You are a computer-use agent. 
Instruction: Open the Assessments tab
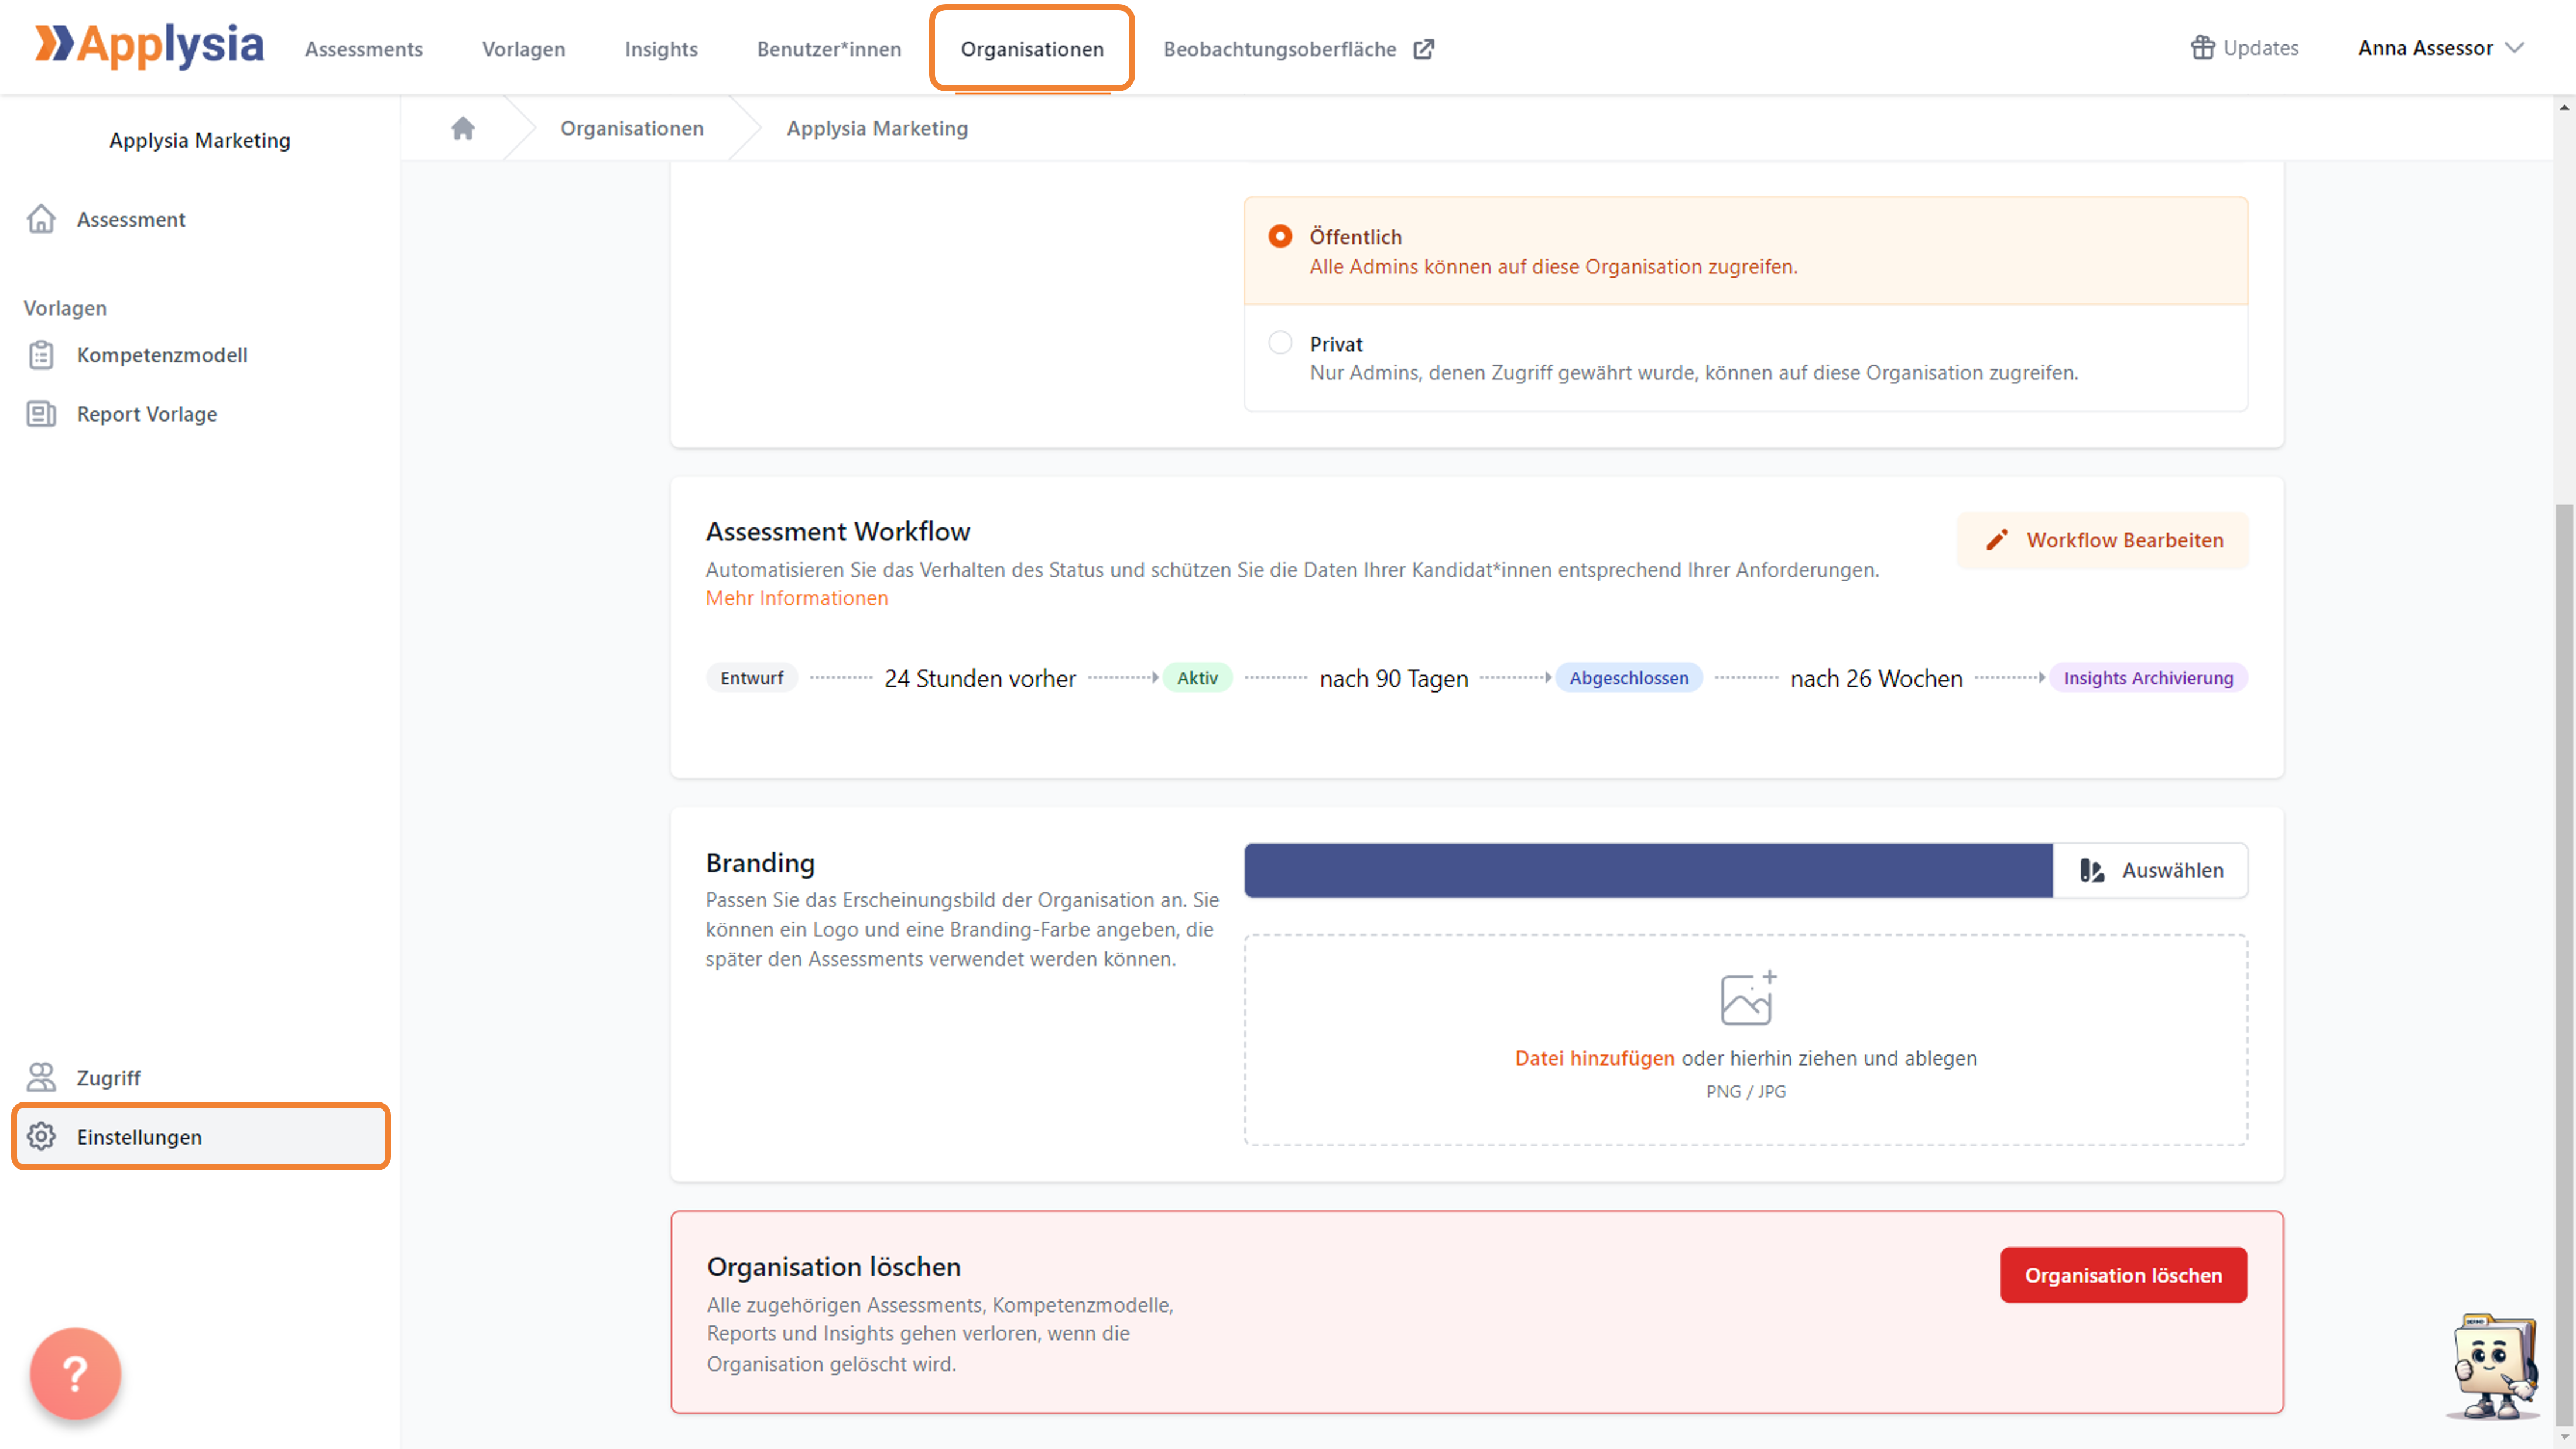pos(364,48)
